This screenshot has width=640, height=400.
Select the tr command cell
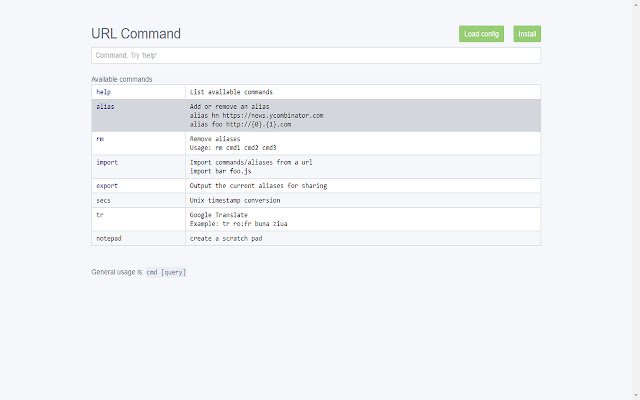coord(138,219)
